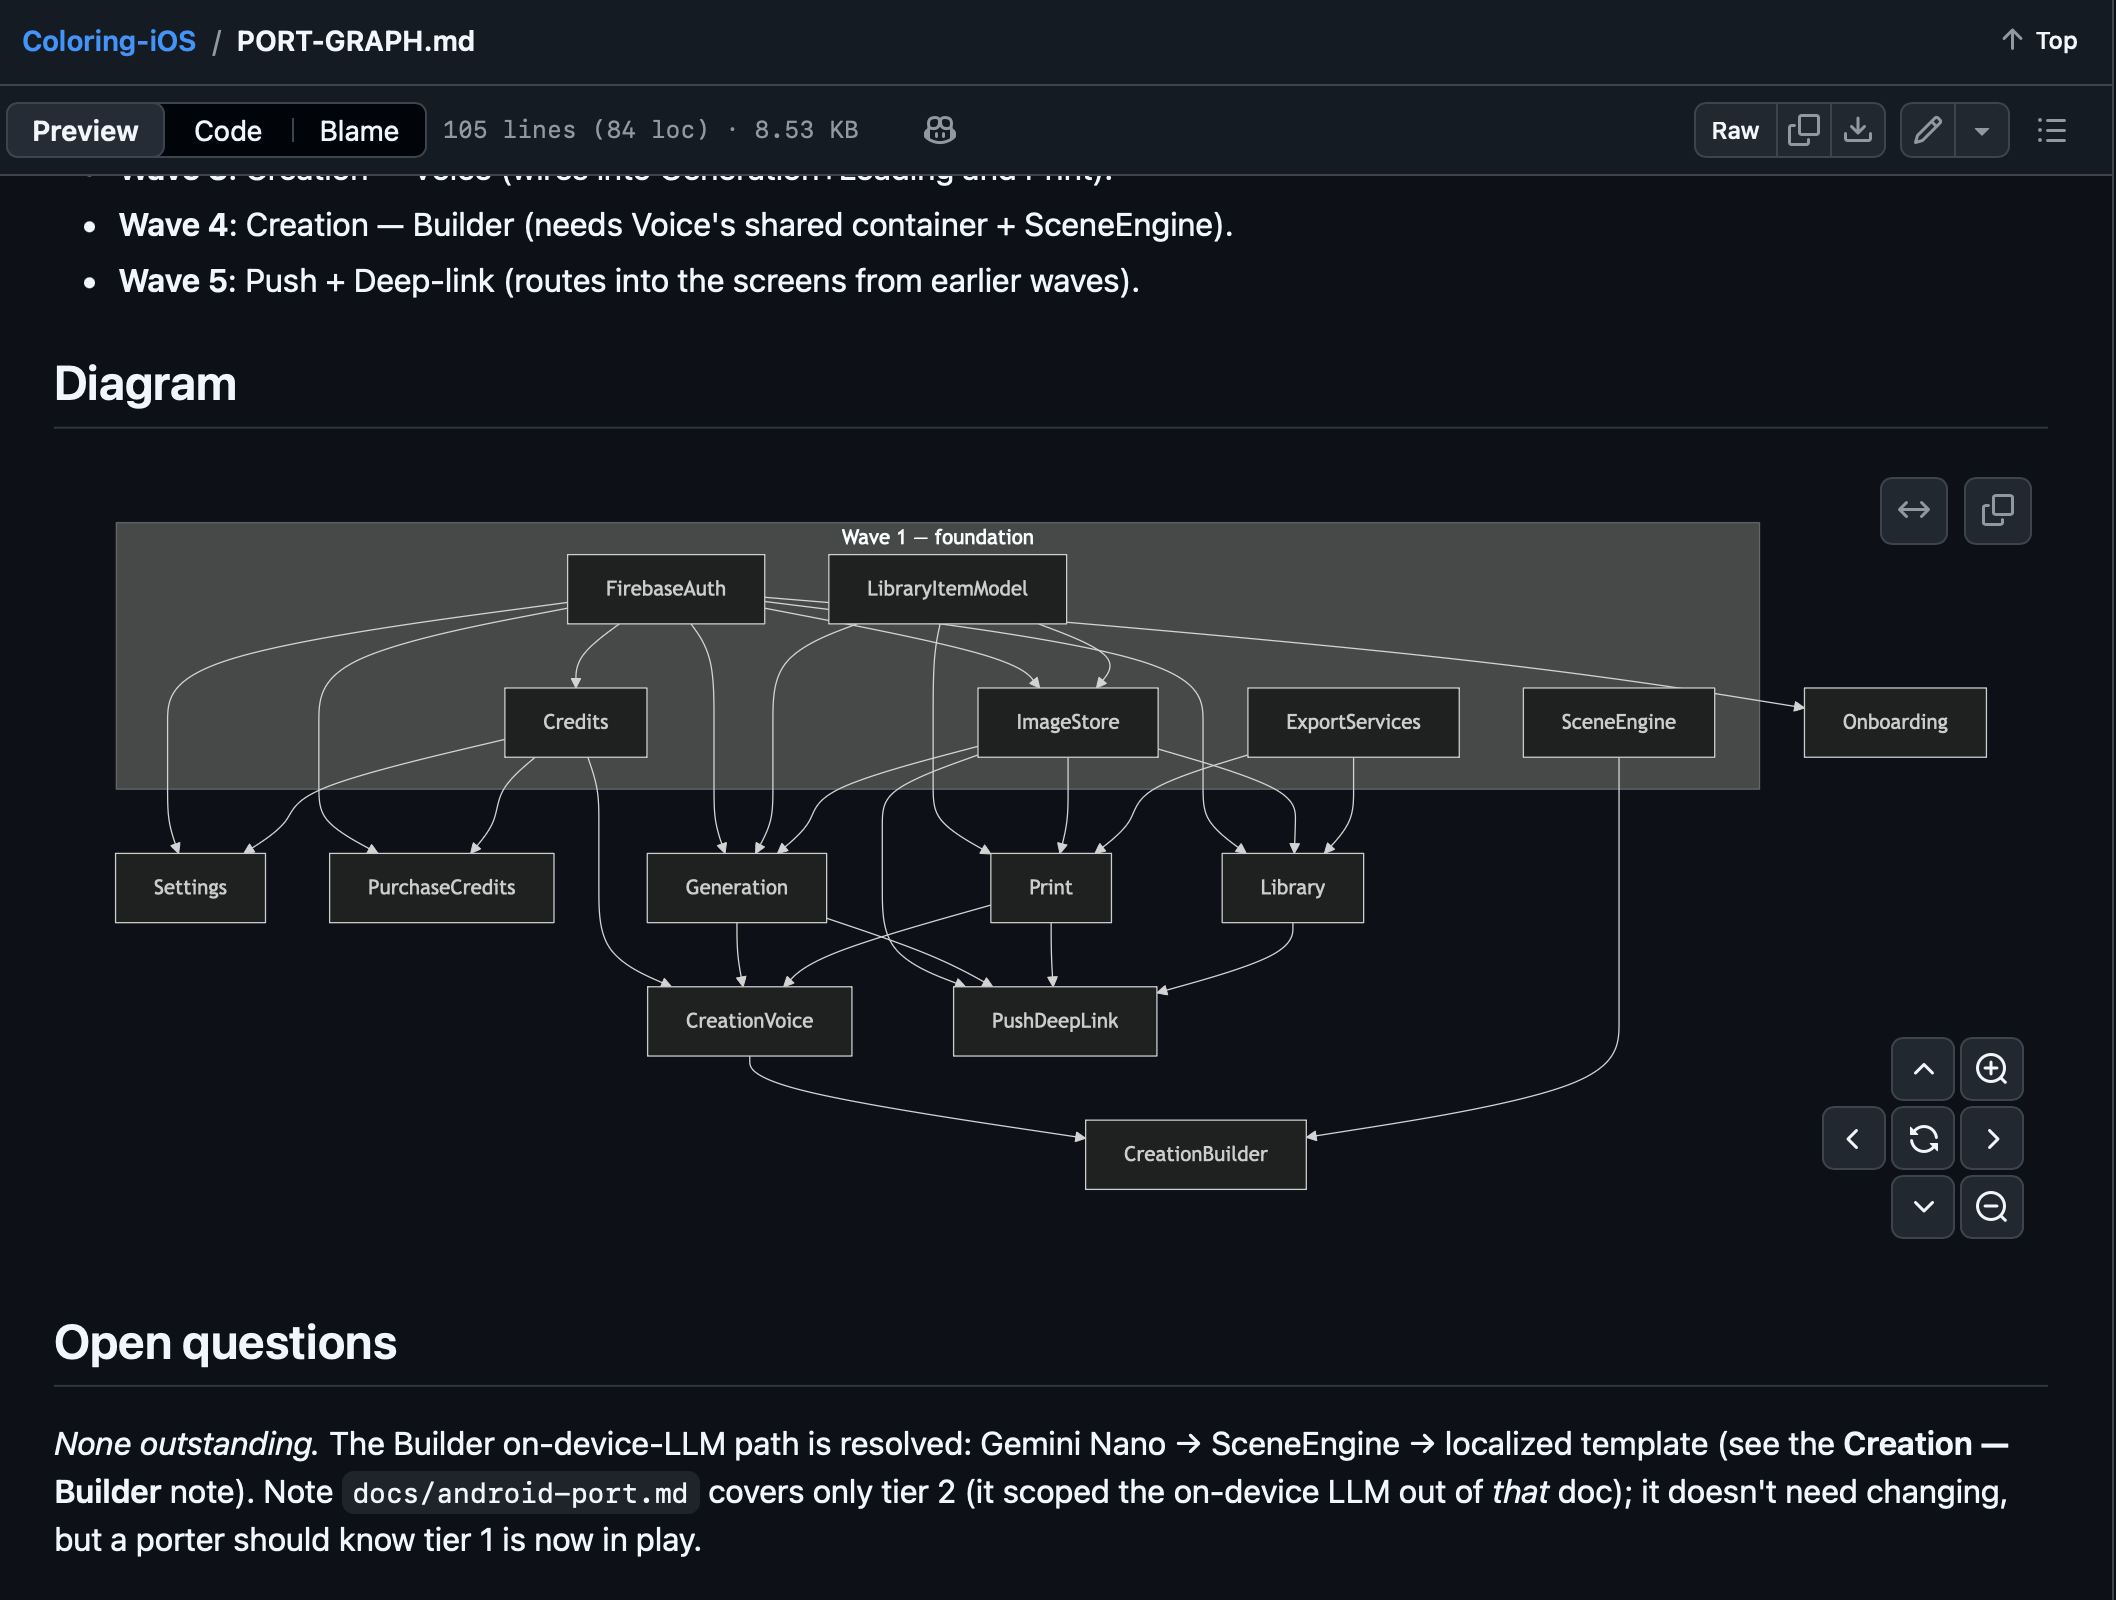This screenshot has height=1600, width=2116.
Task: Click the PORT-GRAPH.md file name
Action: pos(356,41)
